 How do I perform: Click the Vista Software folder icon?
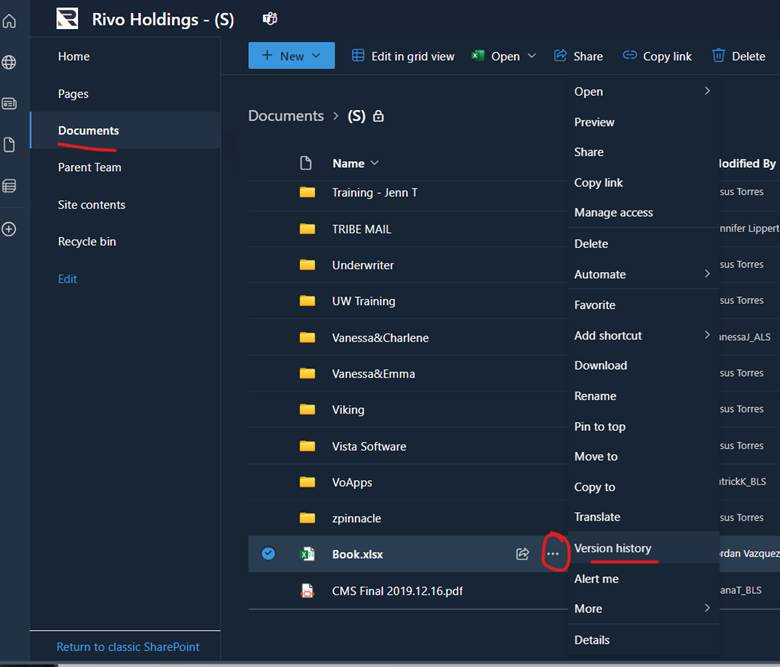307,446
